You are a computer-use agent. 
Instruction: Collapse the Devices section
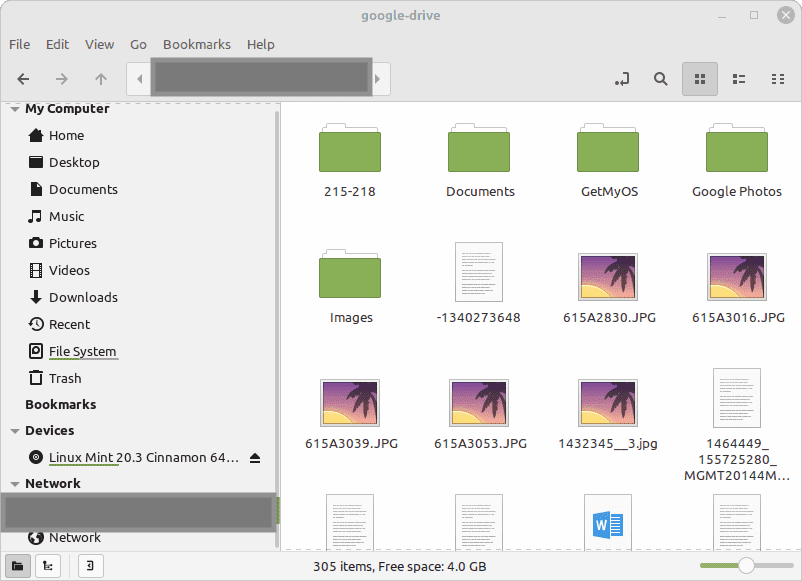pos(14,431)
